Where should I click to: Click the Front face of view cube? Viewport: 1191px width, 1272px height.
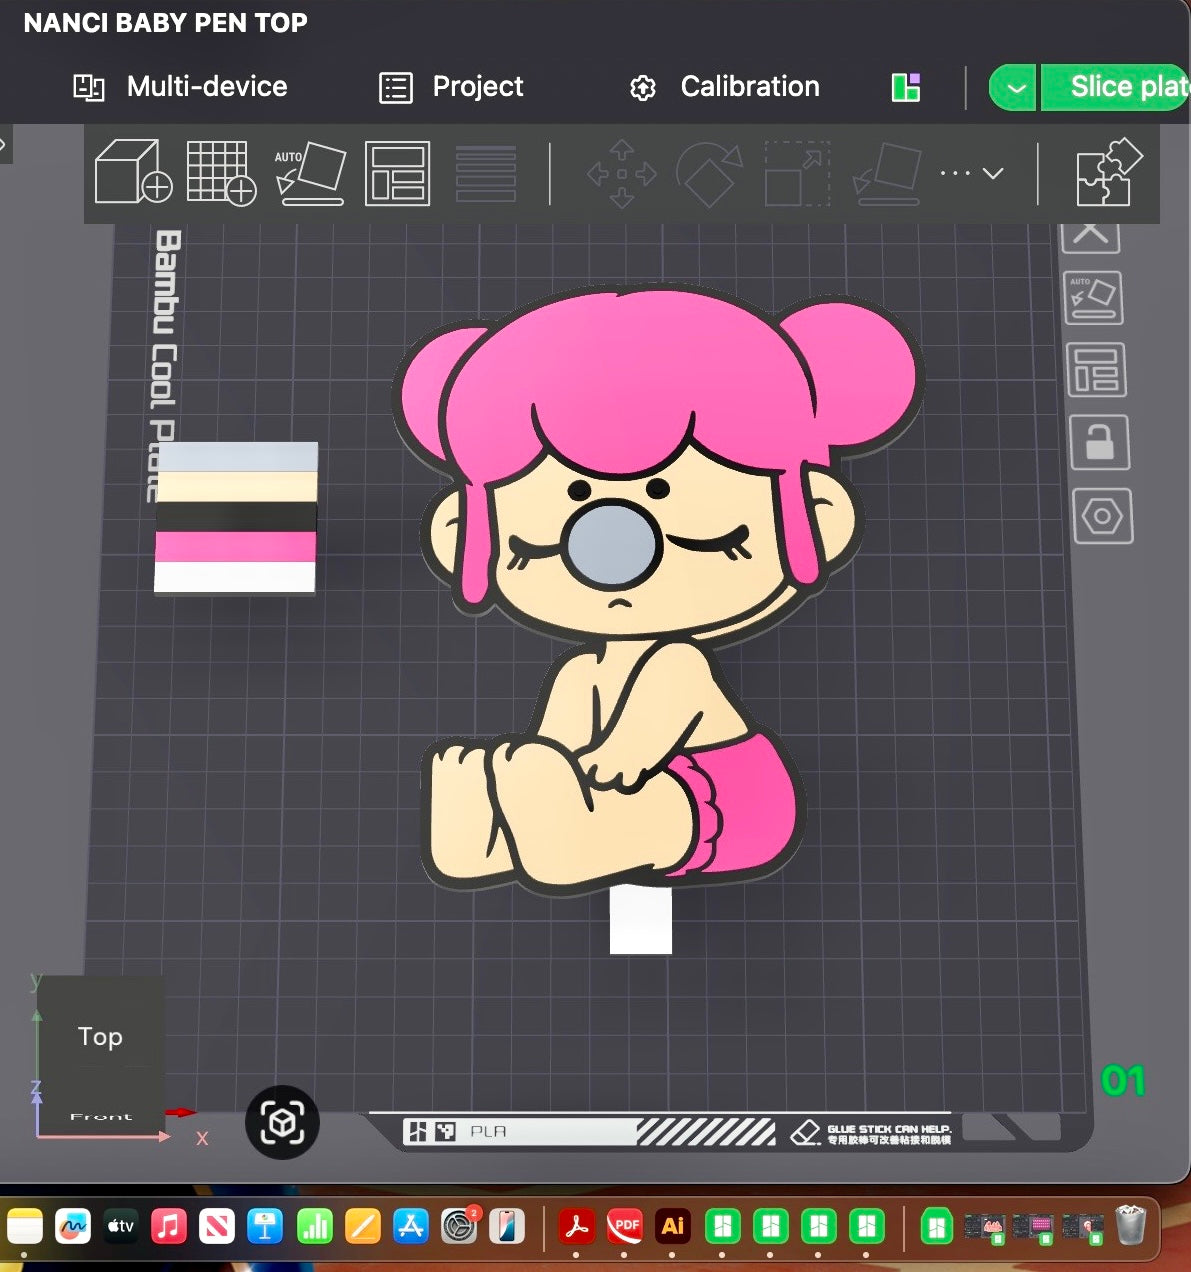coord(100,1114)
